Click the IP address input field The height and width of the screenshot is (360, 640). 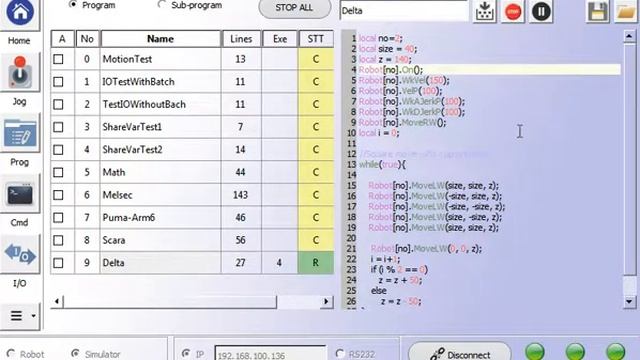[271, 353]
